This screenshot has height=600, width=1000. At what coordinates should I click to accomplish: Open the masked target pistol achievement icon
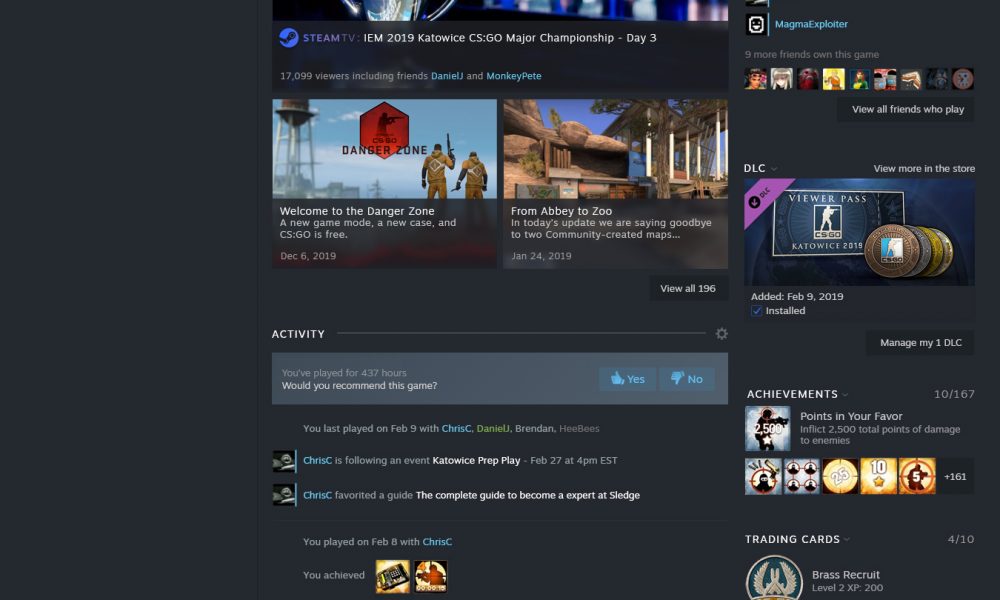click(x=763, y=476)
